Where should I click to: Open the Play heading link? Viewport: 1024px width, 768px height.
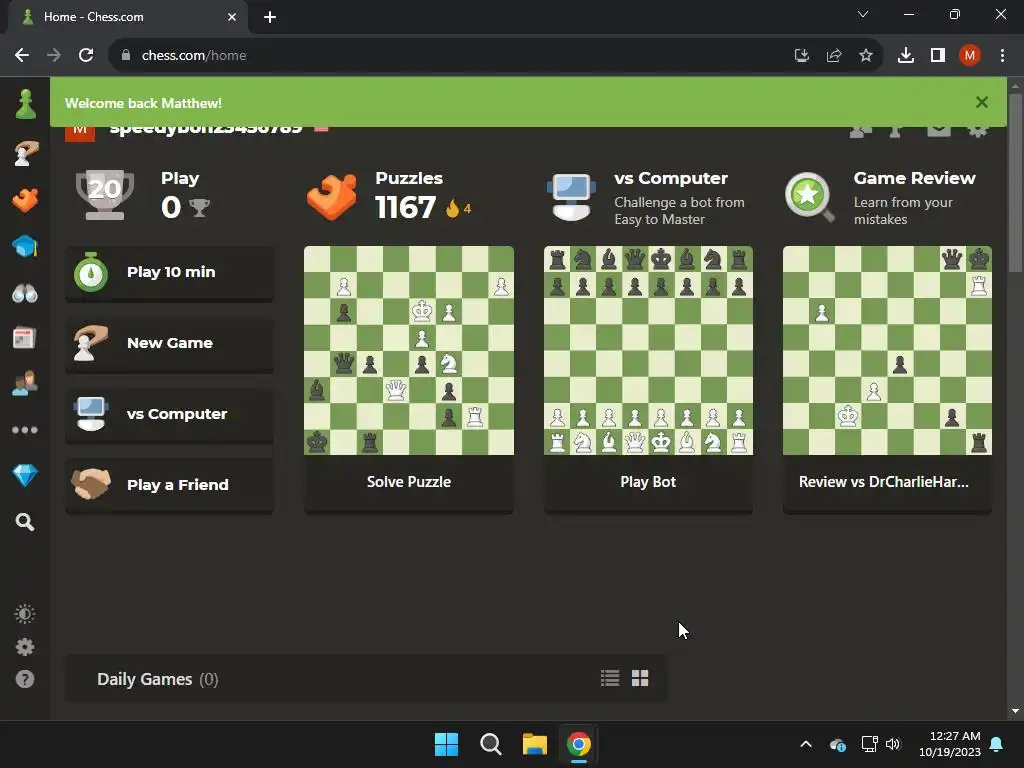[x=180, y=178]
